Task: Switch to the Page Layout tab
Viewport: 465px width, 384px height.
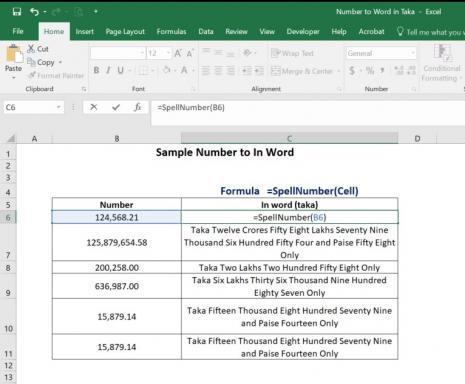Action: (125, 32)
